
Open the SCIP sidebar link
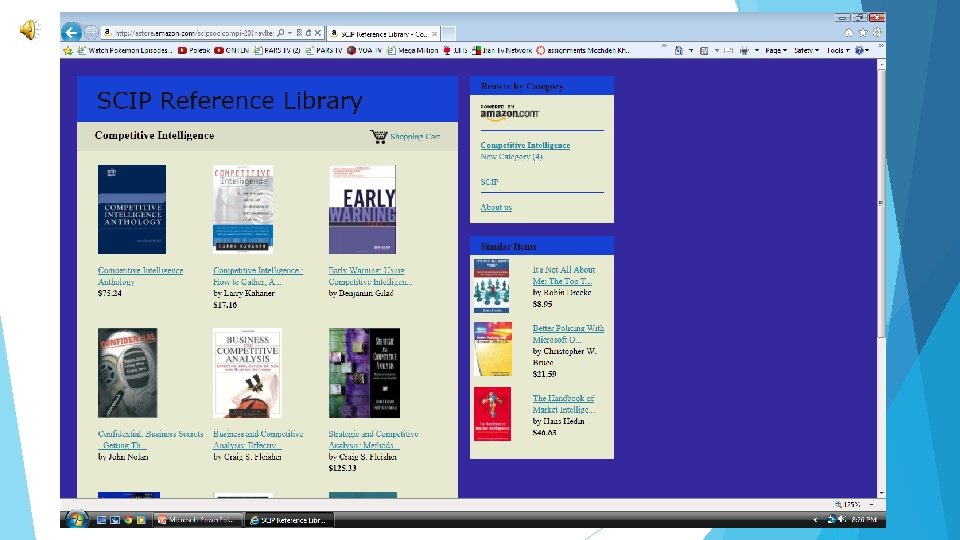pos(489,182)
